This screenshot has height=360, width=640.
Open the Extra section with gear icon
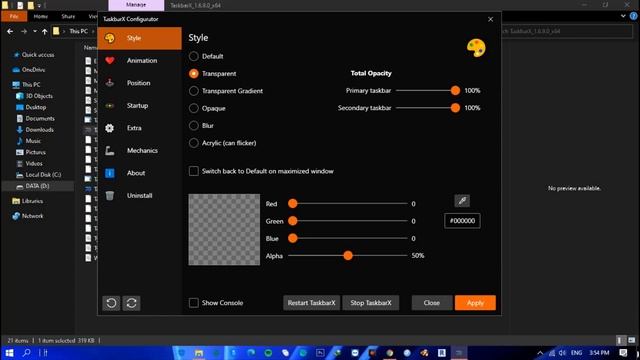tap(140, 128)
